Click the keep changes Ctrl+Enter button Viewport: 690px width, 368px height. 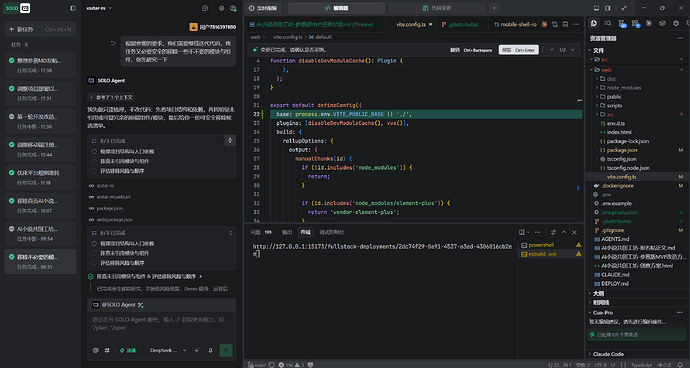tap(518, 50)
